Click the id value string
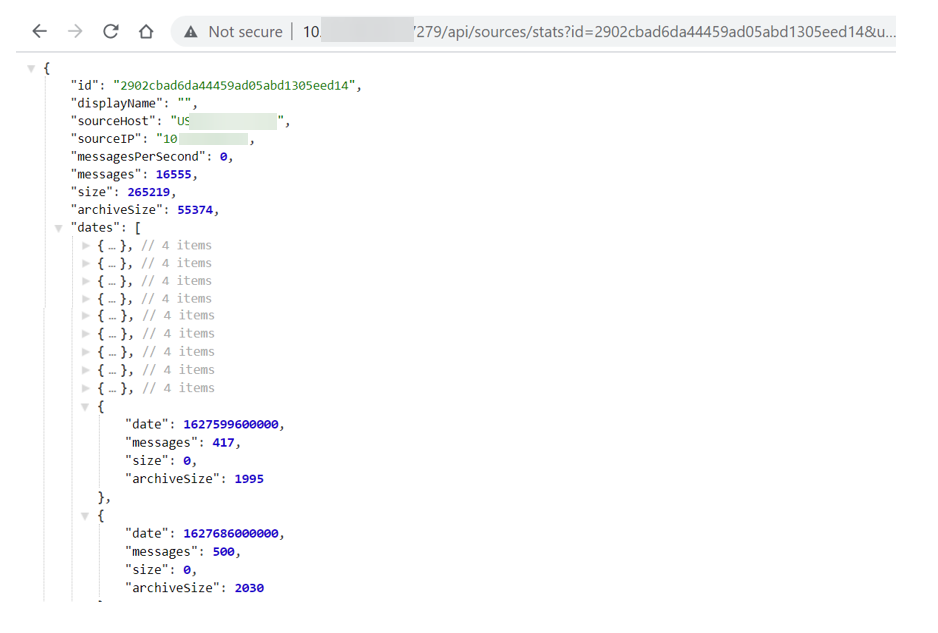This screenshot has width=938, height=633. 234,86
